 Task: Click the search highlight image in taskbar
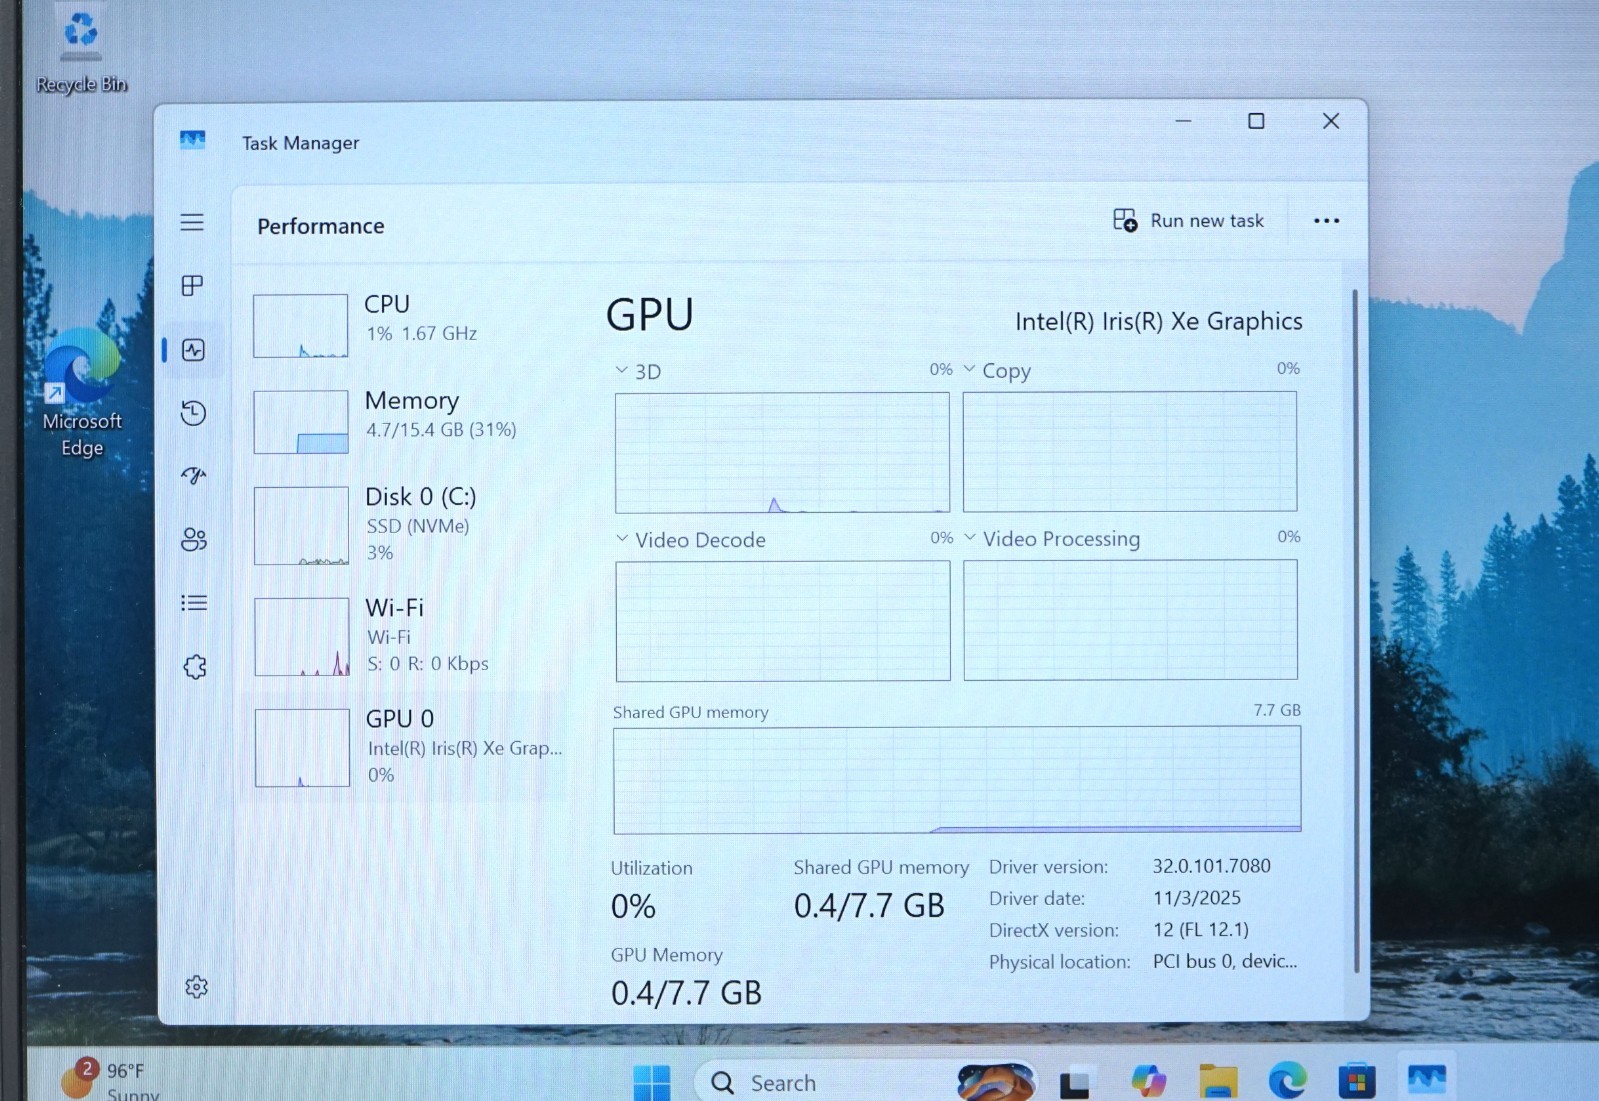click(x=995, y=1081)
